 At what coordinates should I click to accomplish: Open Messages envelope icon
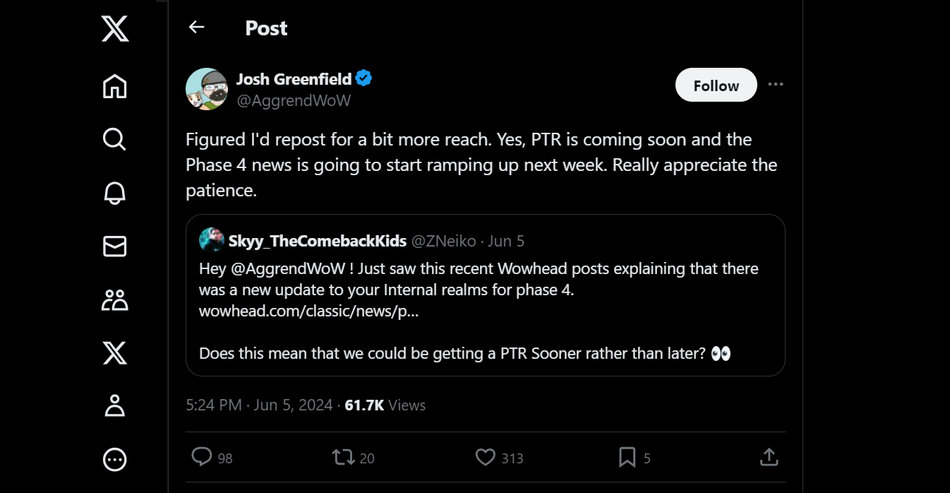[x=115, y=246]
